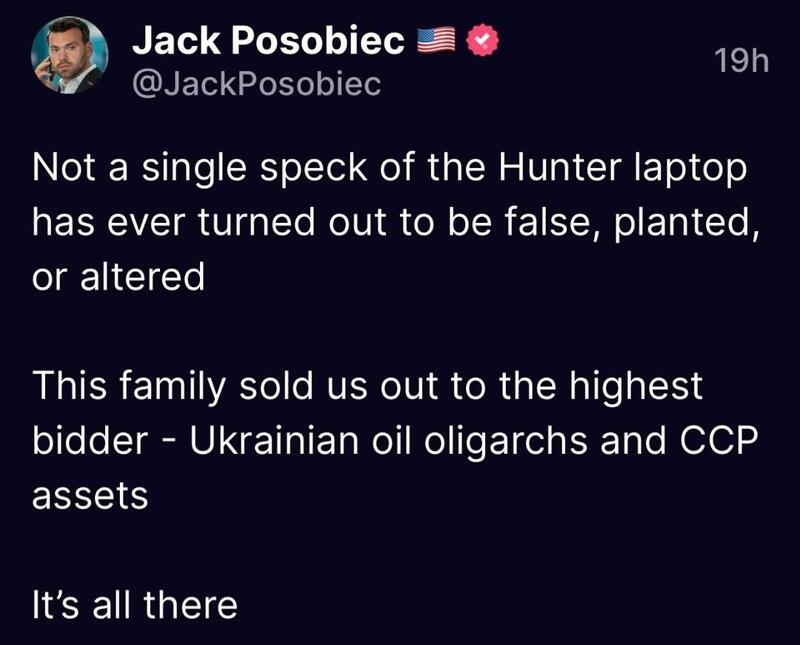Click the word "oligarchs" in the post
The height and width of the screenshot is (645, 800).
(x=506, y=442)
